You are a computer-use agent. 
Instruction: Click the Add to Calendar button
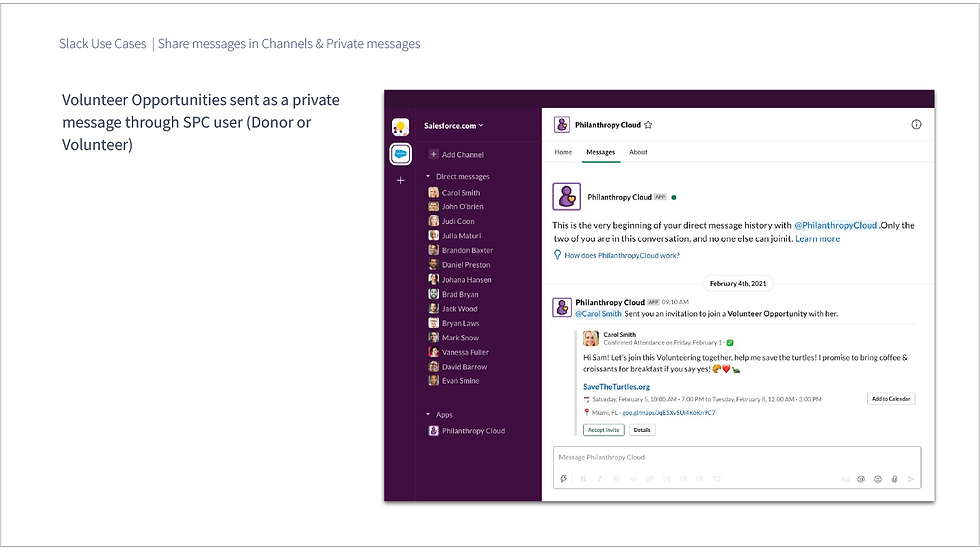(891, 399)
